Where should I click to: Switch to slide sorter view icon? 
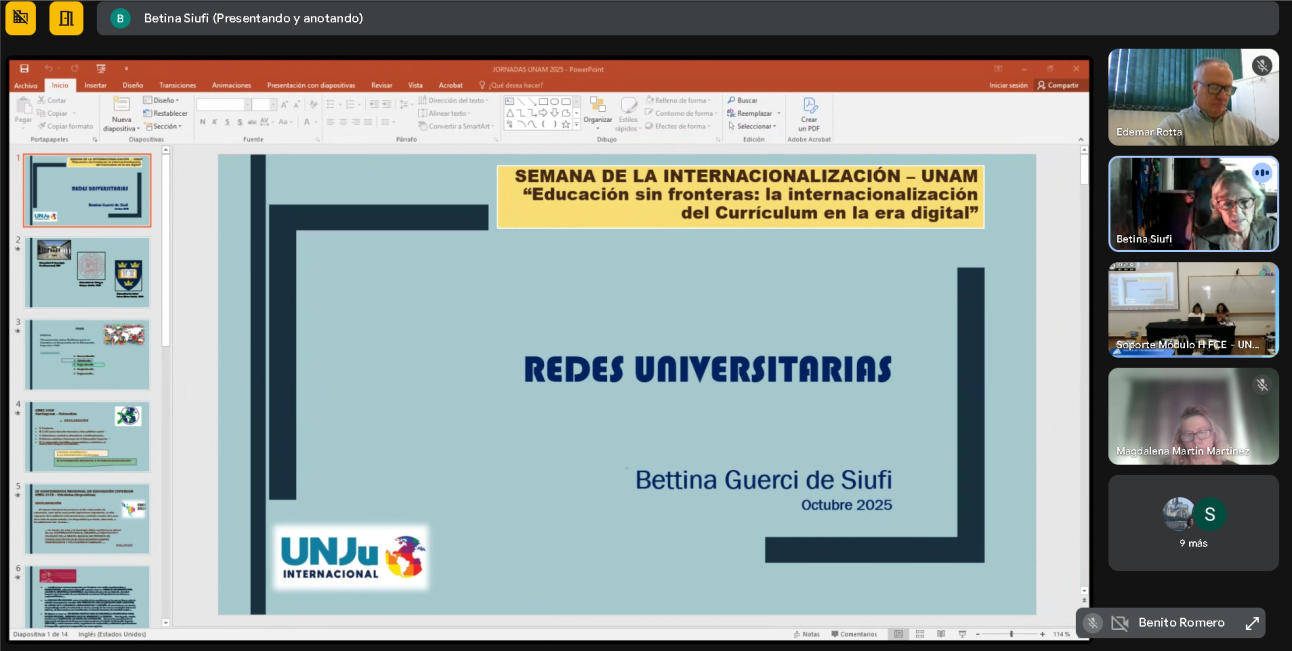pos(919,634)
